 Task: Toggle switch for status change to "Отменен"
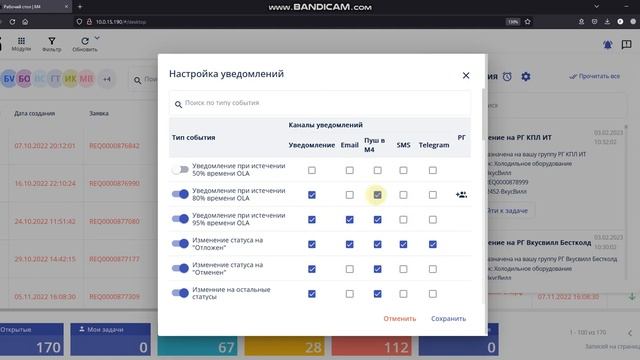pos(180,268)
